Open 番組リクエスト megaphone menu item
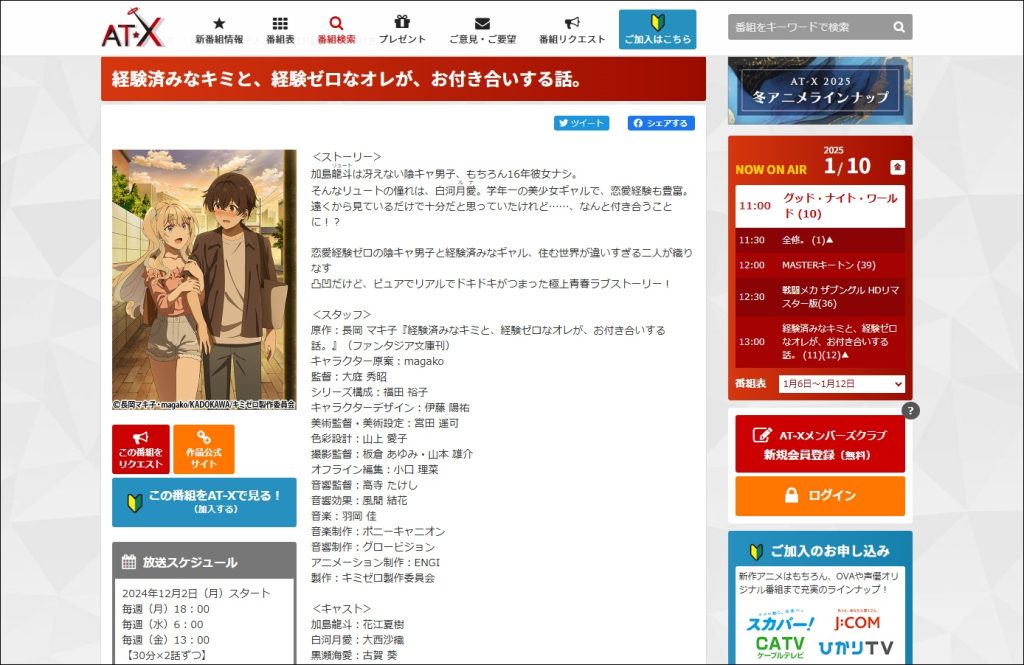Viewport: 1024px width, 665px height. (572, 31)
